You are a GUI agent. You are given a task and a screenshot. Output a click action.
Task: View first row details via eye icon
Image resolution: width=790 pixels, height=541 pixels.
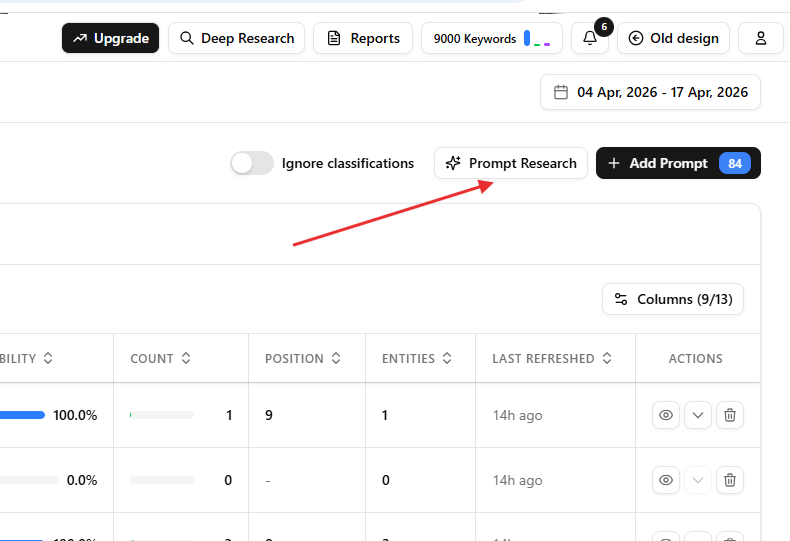666,415
